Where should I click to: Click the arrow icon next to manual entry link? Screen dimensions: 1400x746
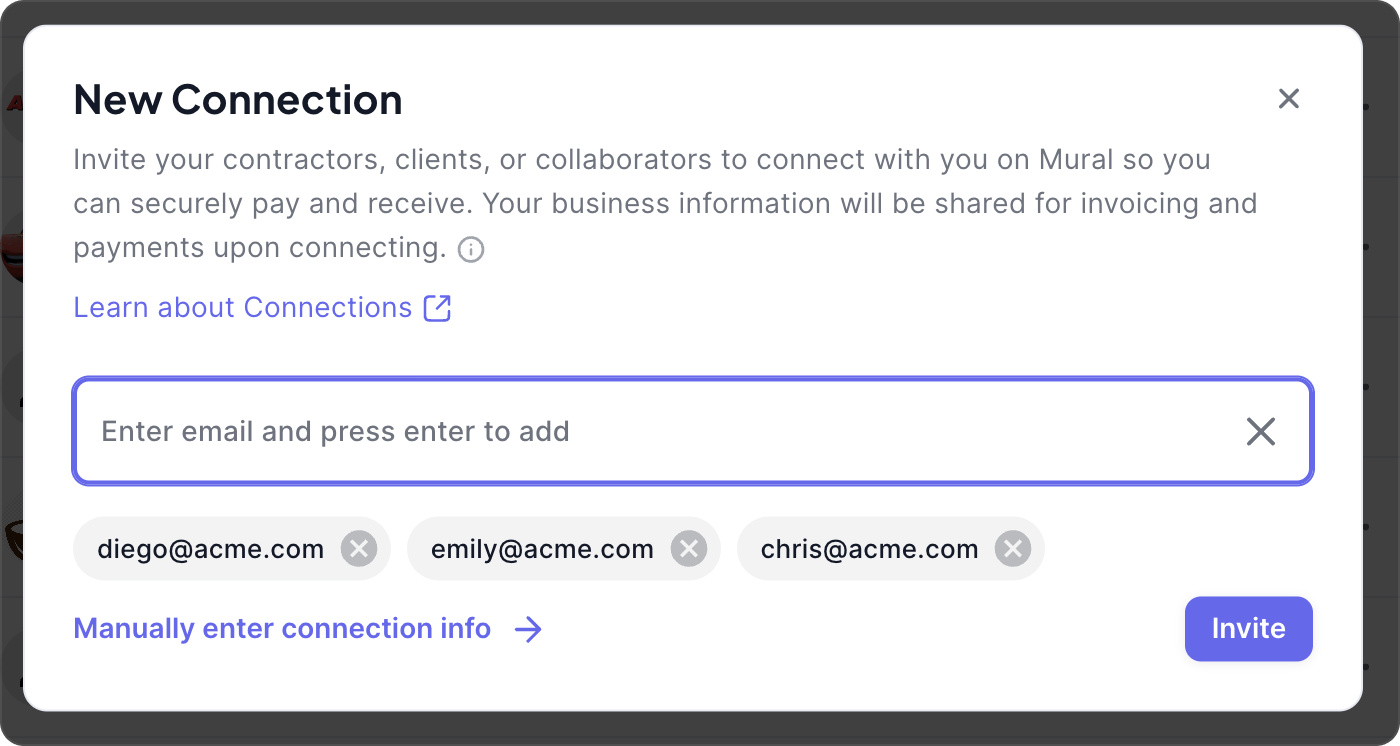click(528, 629)
